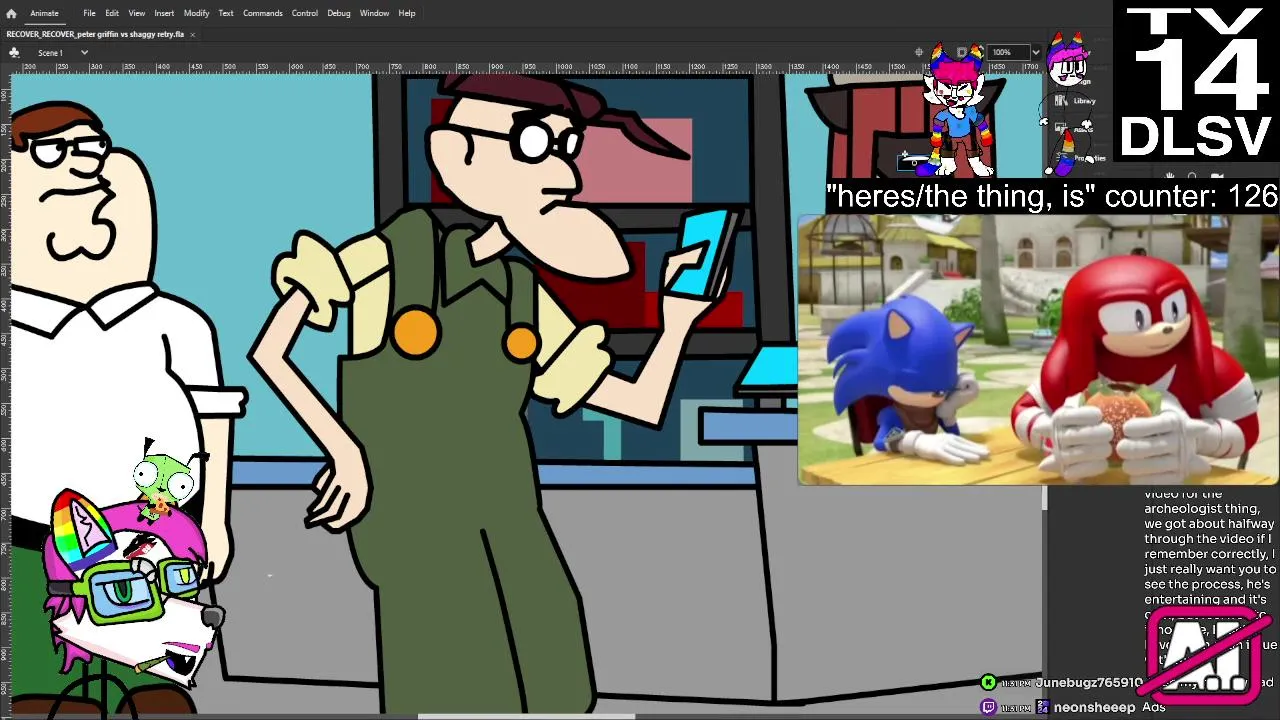Click the green Kick icon beside Junebugz765910
The image size is (1280, 720).
988,682
